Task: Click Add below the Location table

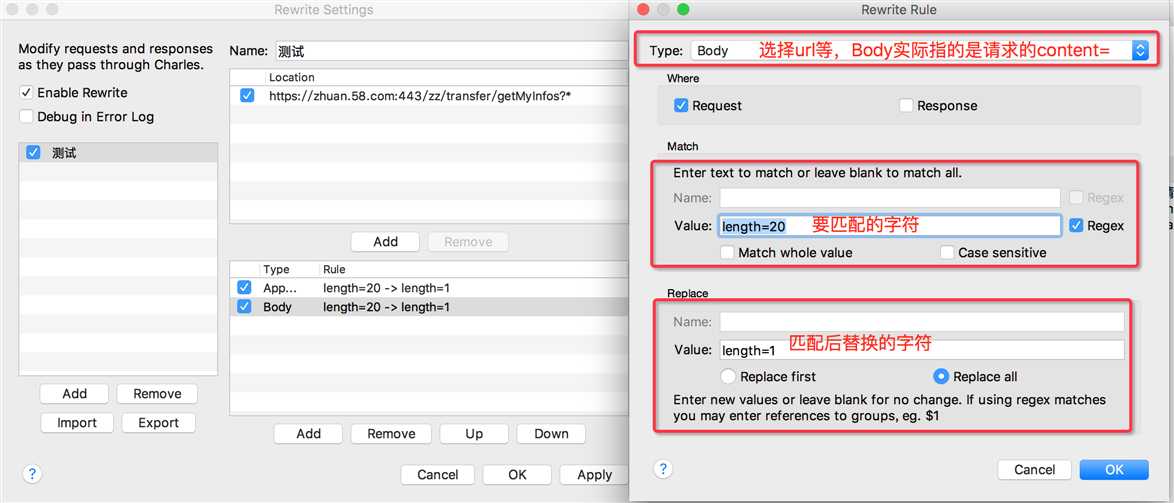Action: pyautogui.click(x=386, y=242)
